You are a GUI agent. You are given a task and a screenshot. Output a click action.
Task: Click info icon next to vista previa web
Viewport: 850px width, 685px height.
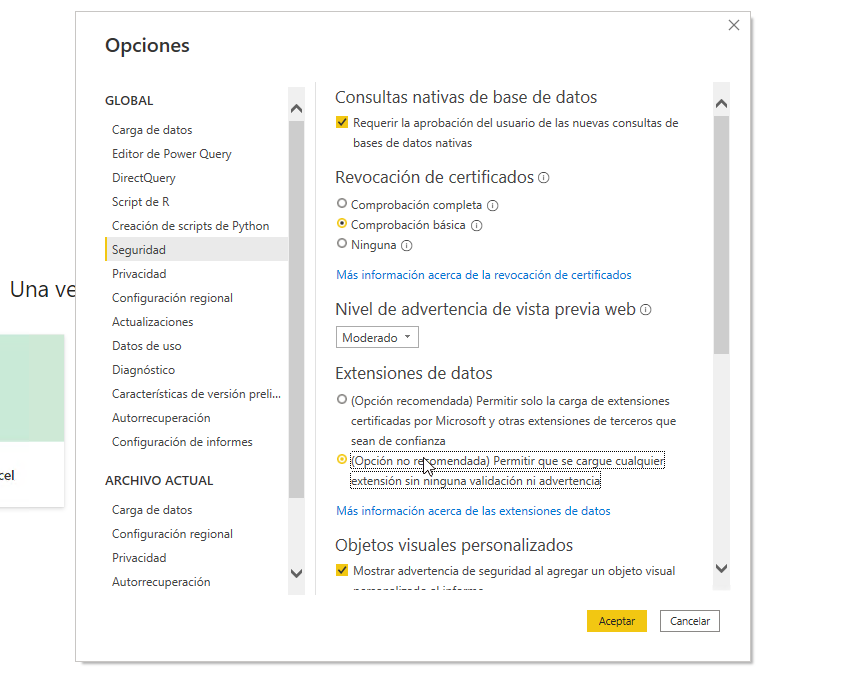coord(646,310)
